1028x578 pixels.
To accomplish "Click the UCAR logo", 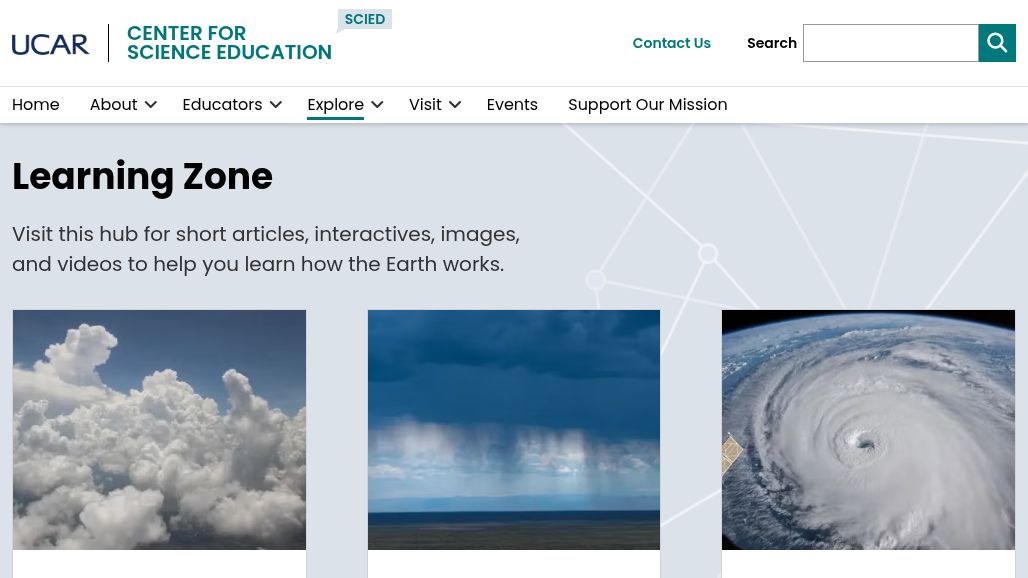I will click(x=50, y=43).
